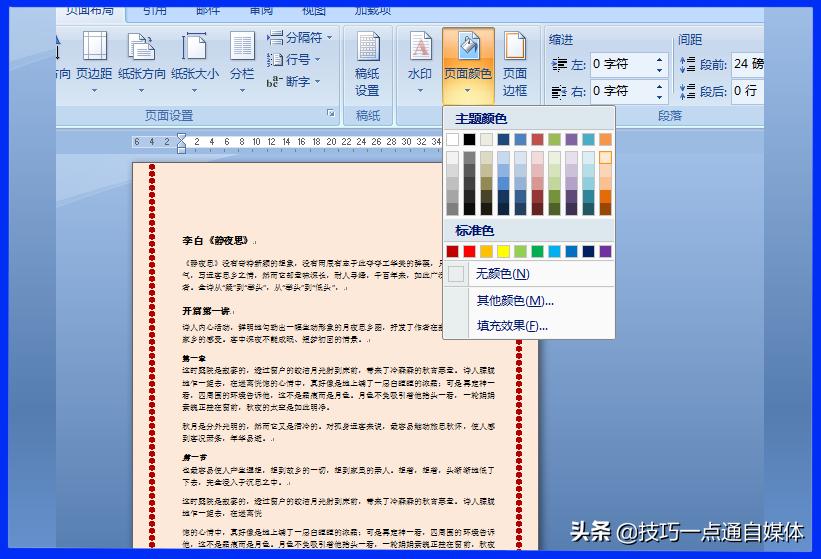Switch to the 审阅 ribbon tab
This screenshot has height=559, width=821.
pyautogui.click(x=261, y=10)
